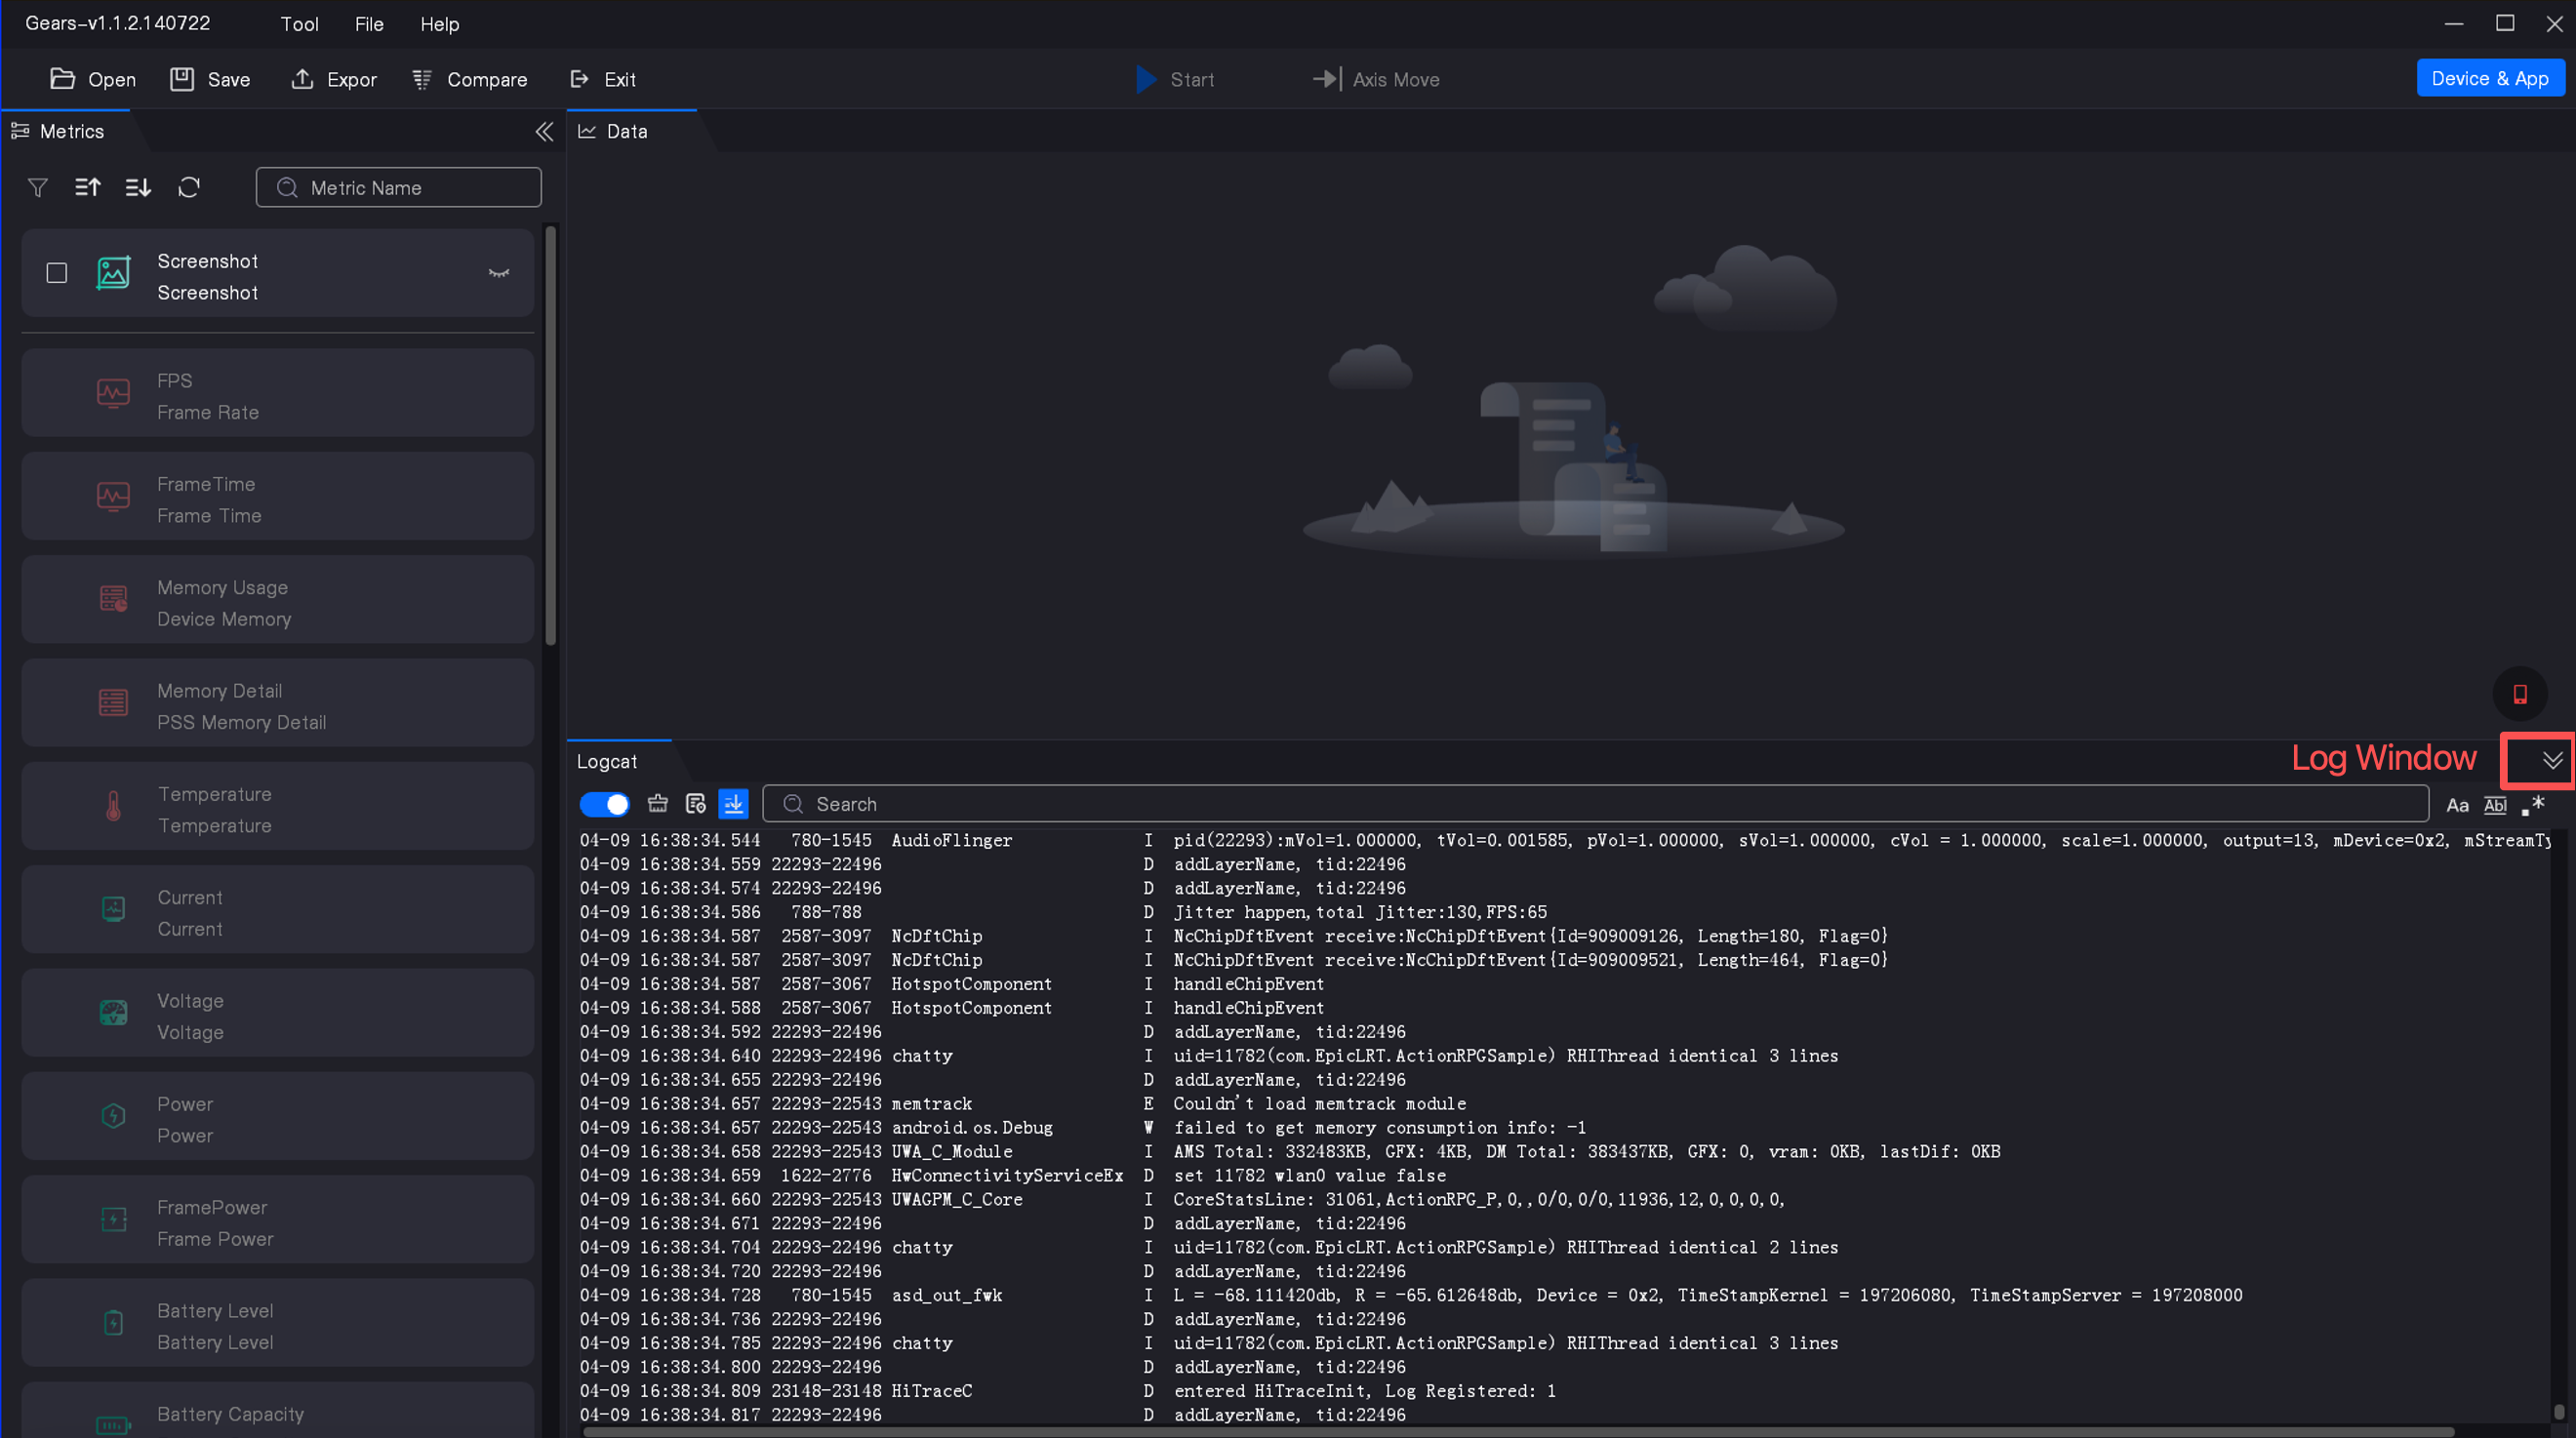Click the sort ascending icon in Metrics

point(88,187)
